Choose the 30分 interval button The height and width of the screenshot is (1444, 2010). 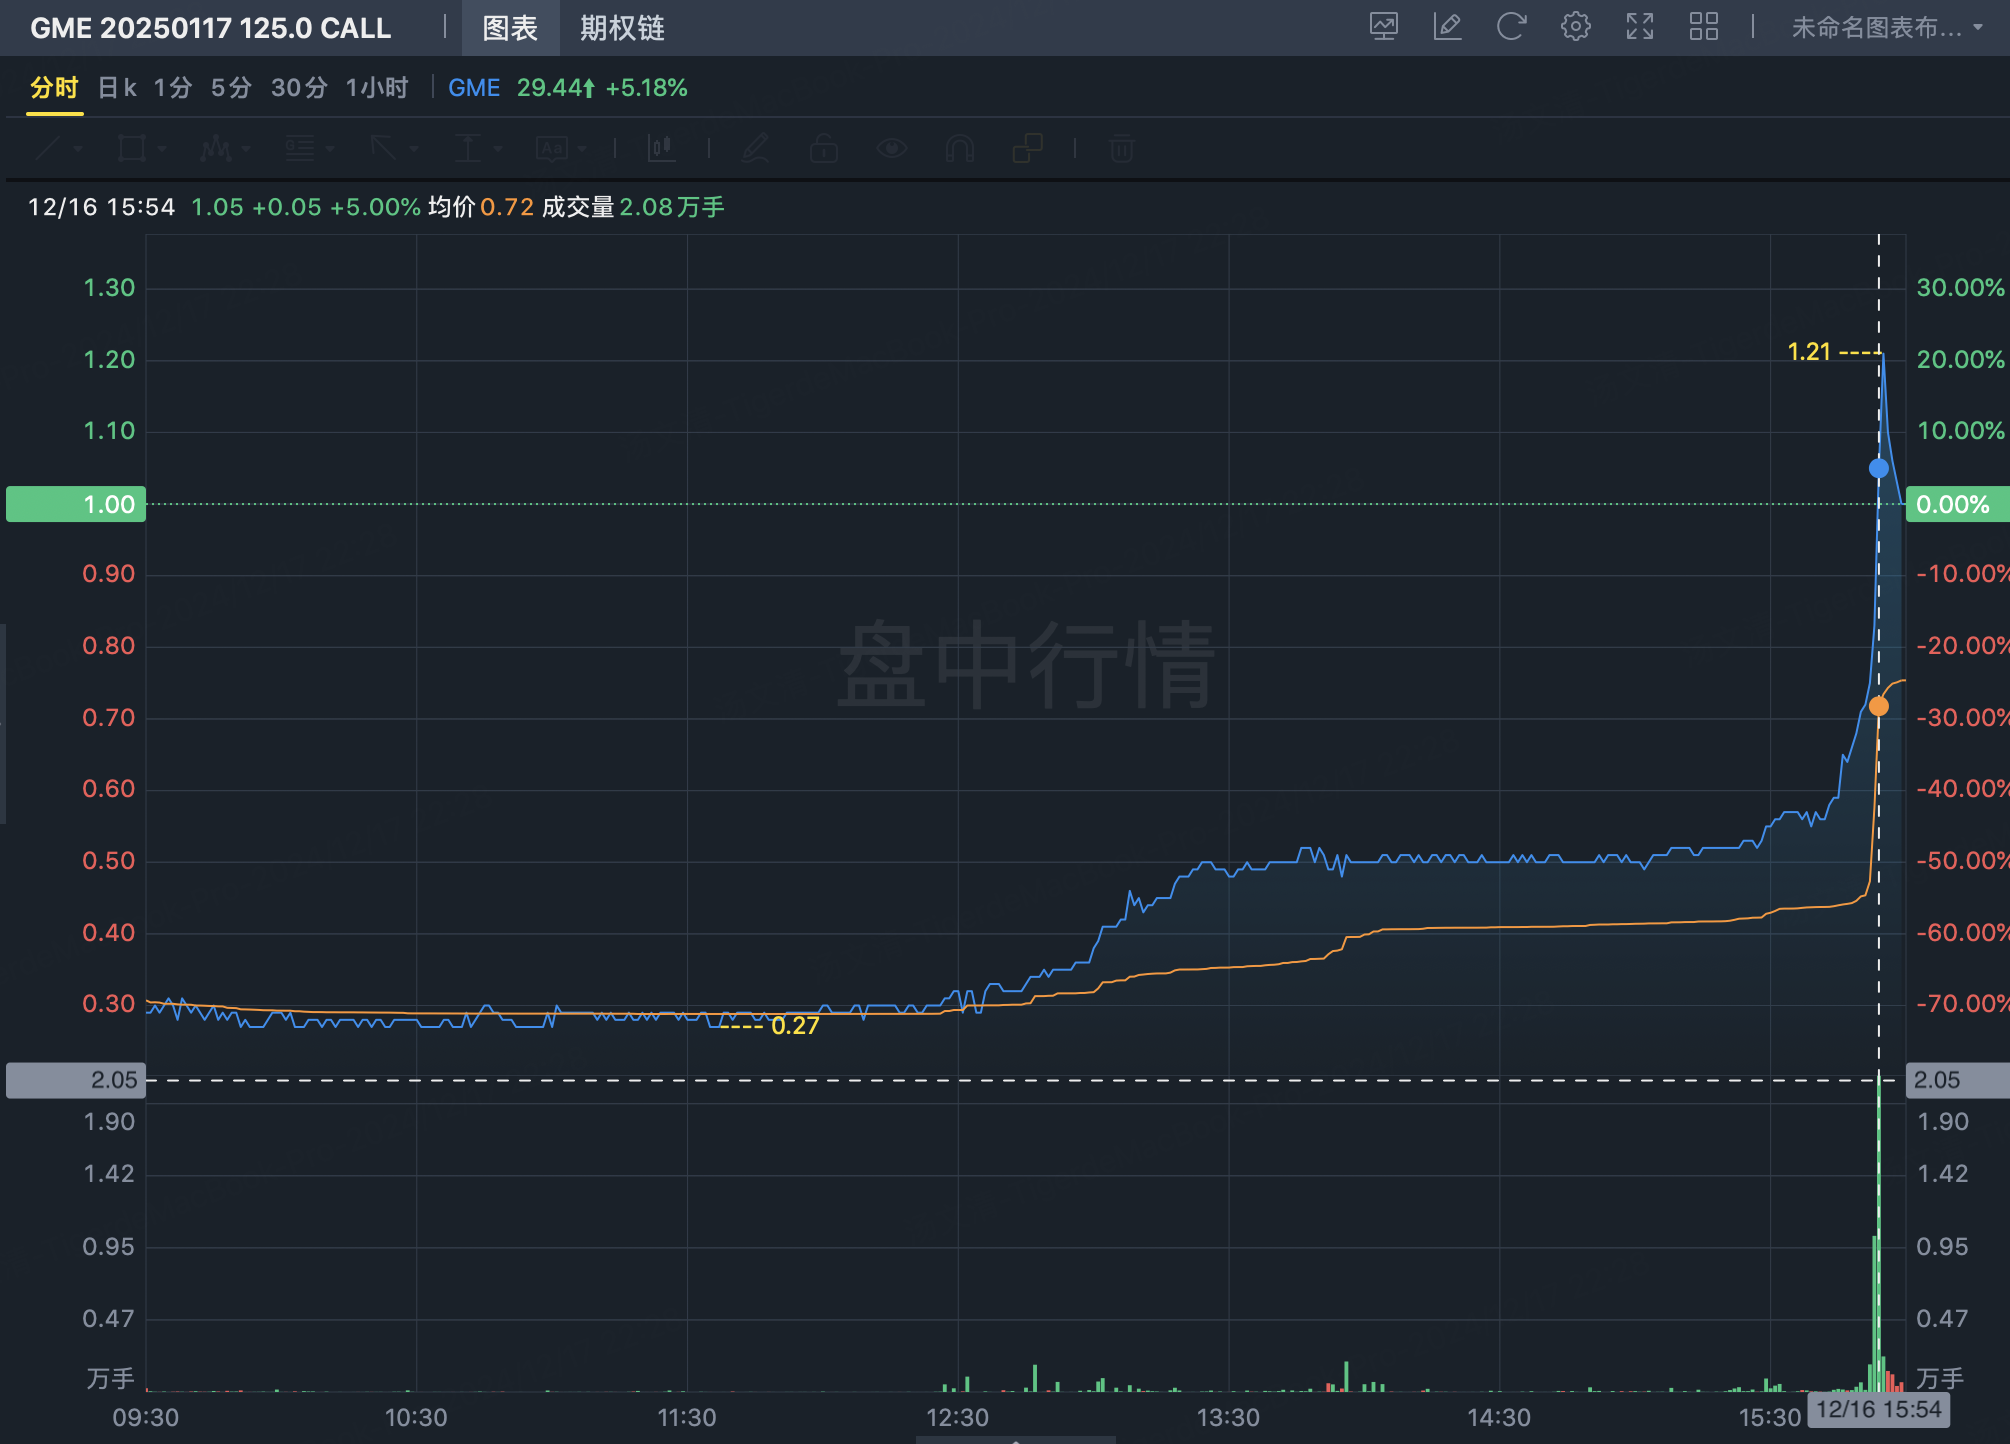coord(299,88)
